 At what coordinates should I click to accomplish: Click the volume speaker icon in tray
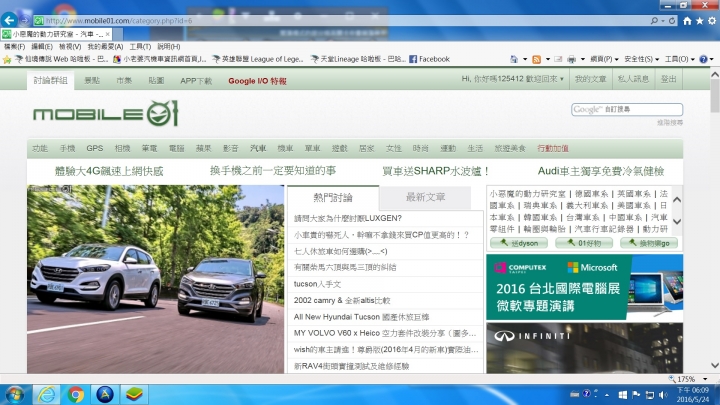(x=663, y=394)
